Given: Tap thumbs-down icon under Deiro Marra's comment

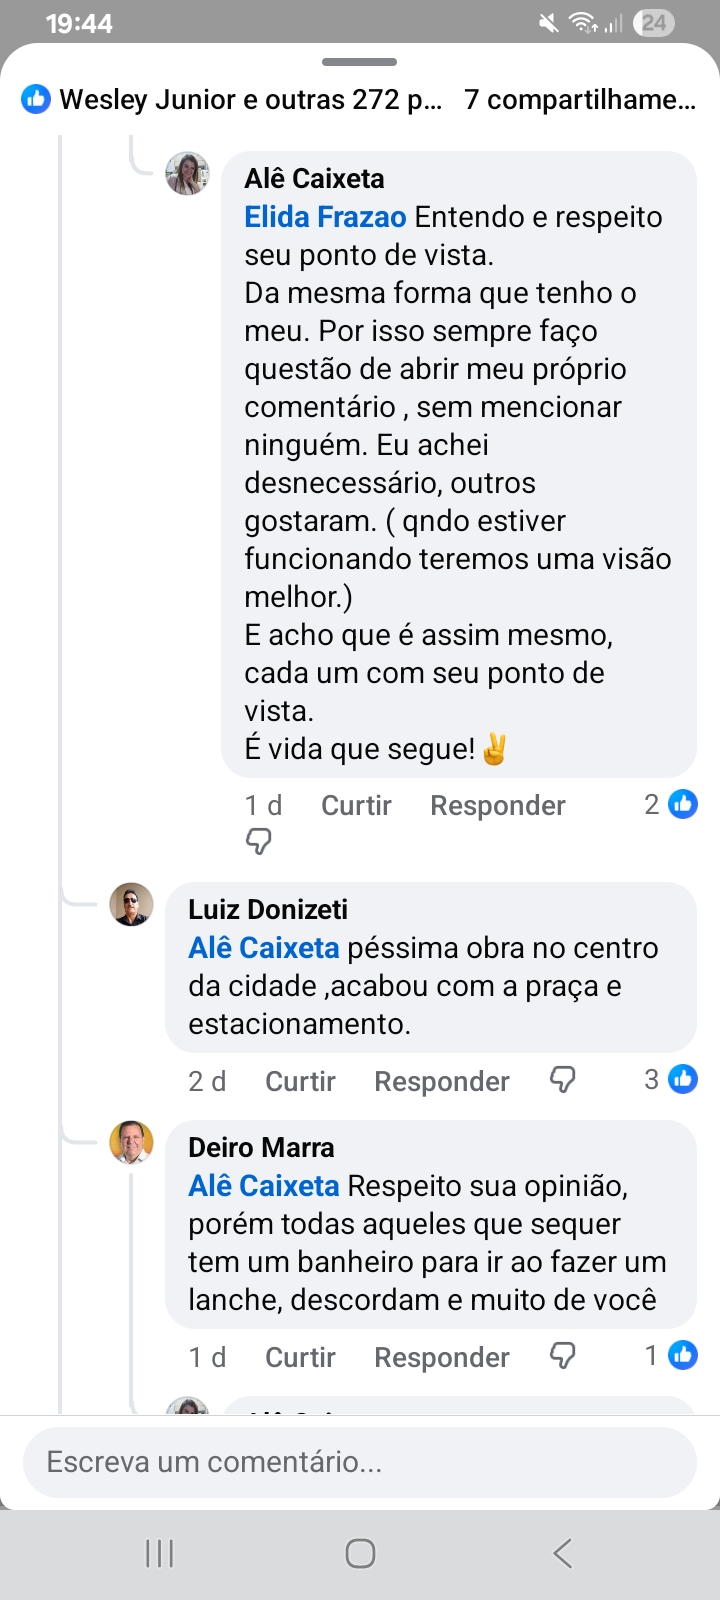Looking at the screenshot, I should (563, 1356).
